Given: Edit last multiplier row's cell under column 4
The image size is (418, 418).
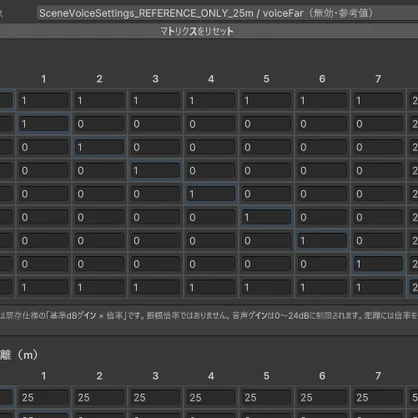Looking at the screenshot, I should [x=211, y=287].
